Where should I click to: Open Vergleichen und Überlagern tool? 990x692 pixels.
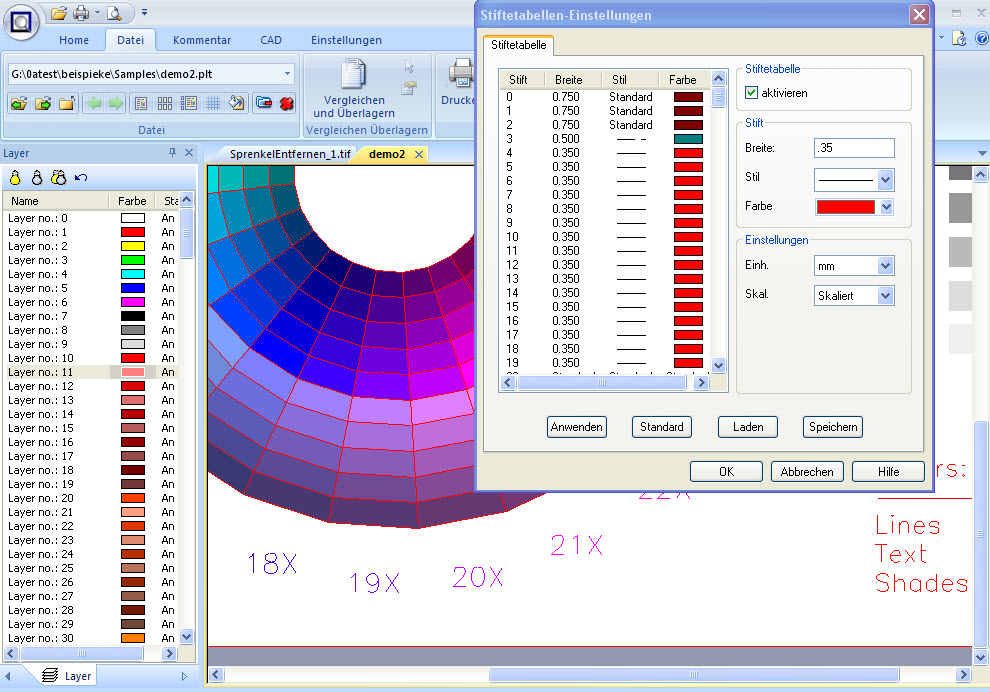point(355,90)
